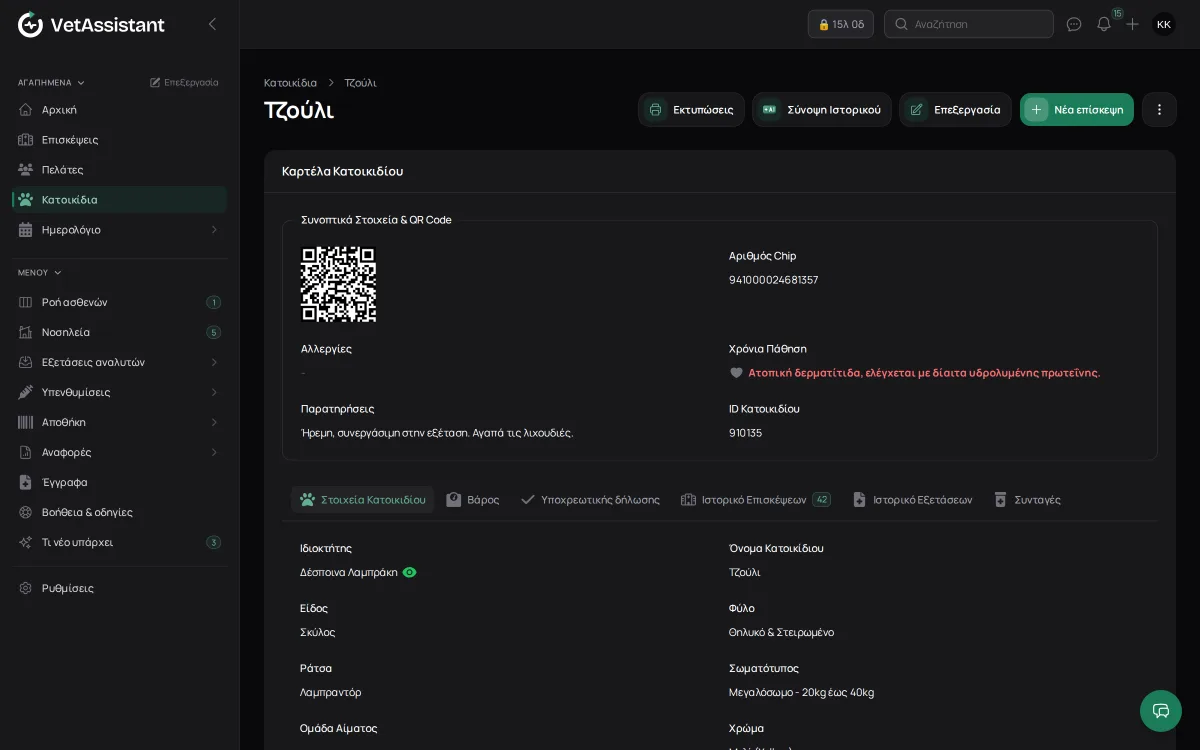Click the Εκτυπώσεις button
Image resolution: width=1200 pixels, height=750 pixels.
[691, 110]
